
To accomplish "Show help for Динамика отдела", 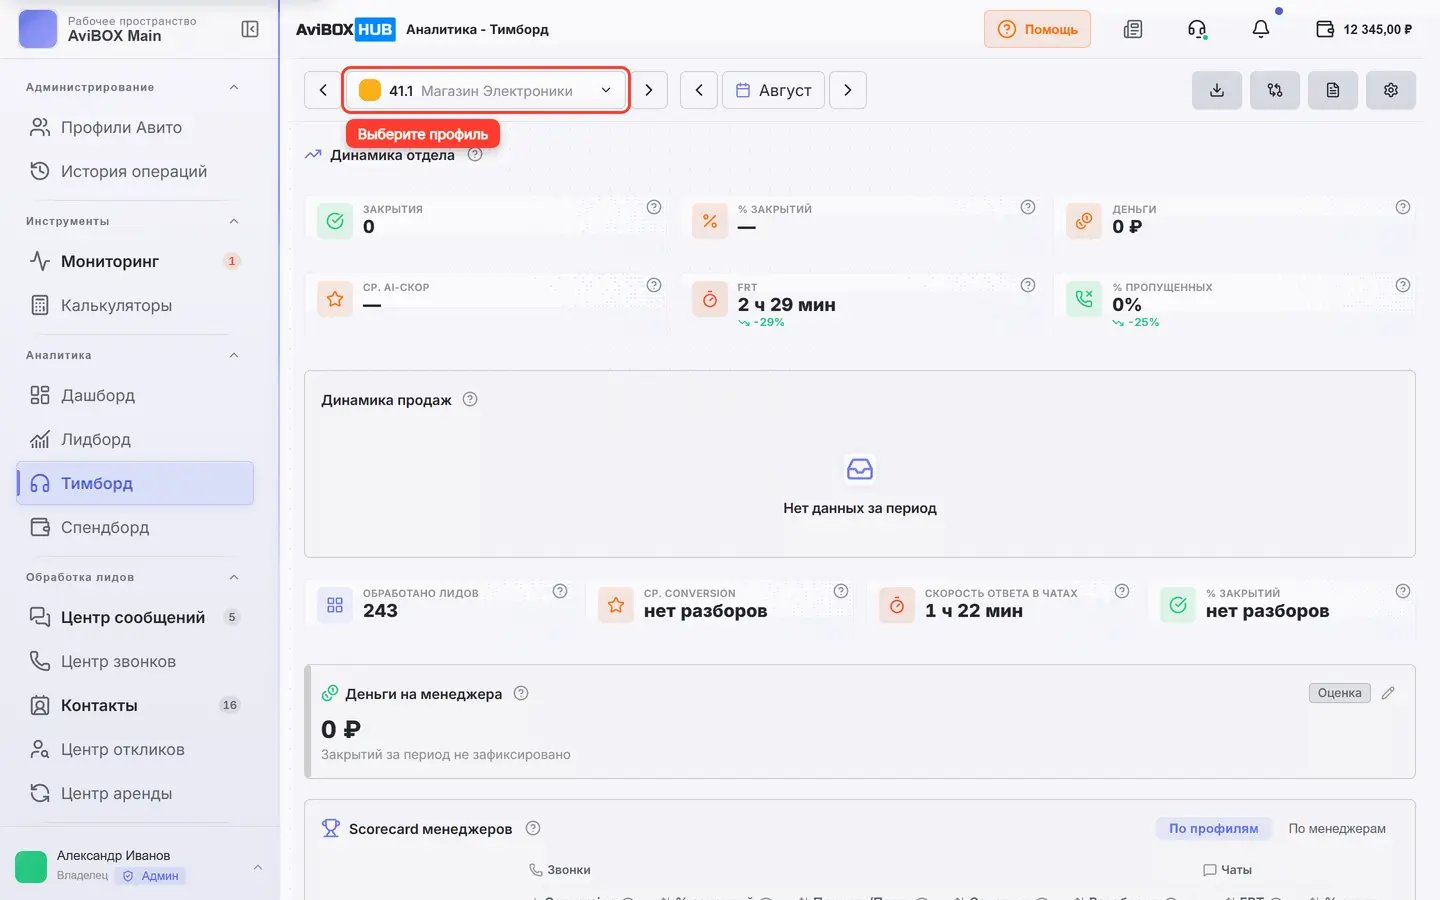I will click(x=475, y=154).
